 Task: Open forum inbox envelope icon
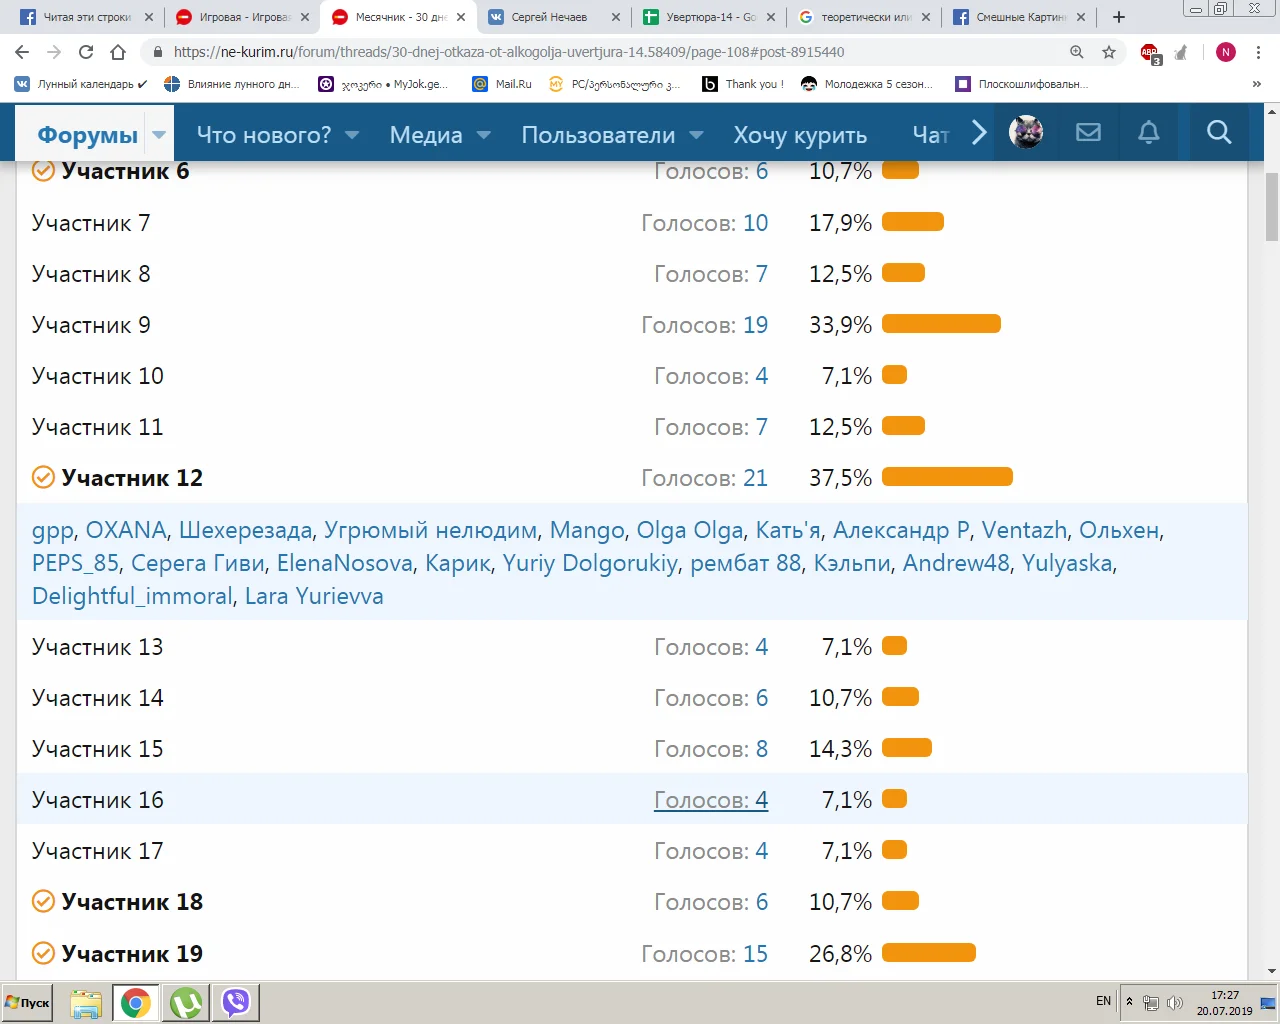click(1088, 132)
